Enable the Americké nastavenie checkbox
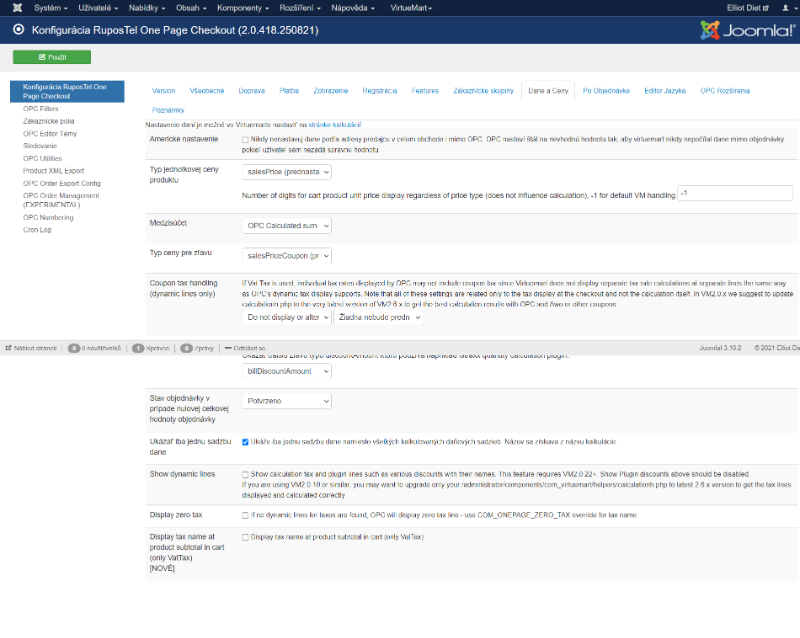 click(245, 139)
